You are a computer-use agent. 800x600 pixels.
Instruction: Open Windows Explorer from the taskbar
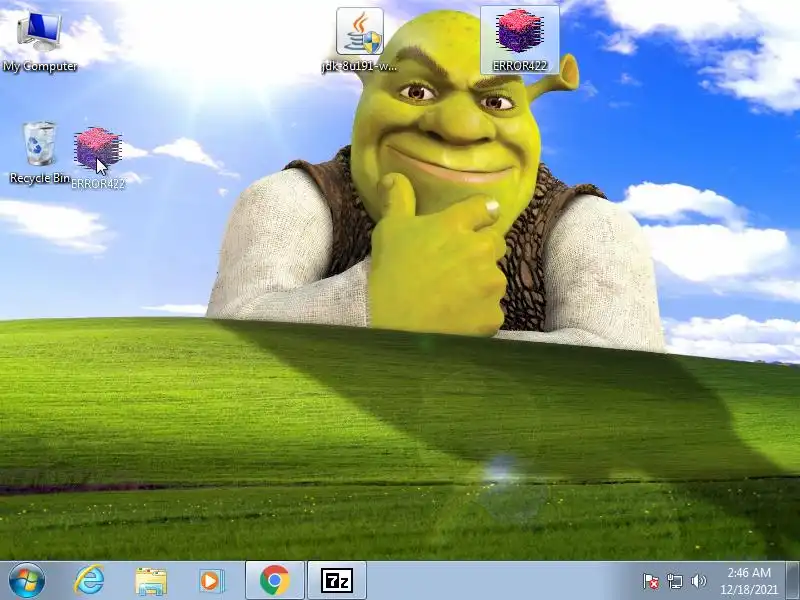tap(151, 581)
